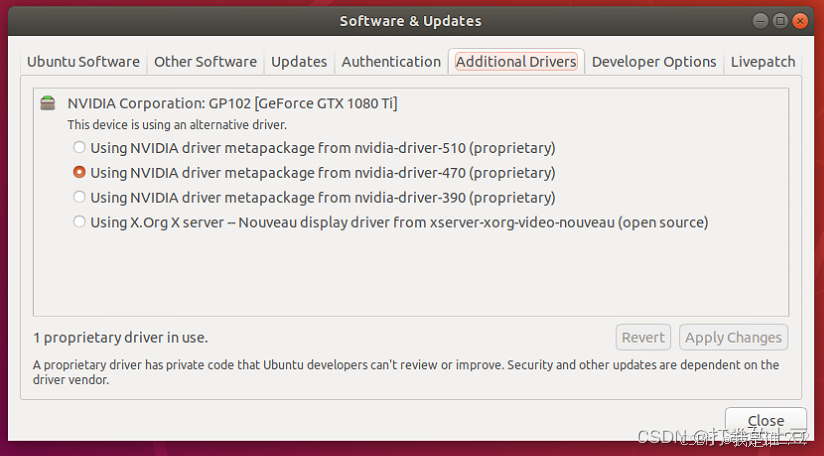Viewport: 824px width, 456px height.
Task: Click the Software & Updates title bar text
Action: coord(410,21)
